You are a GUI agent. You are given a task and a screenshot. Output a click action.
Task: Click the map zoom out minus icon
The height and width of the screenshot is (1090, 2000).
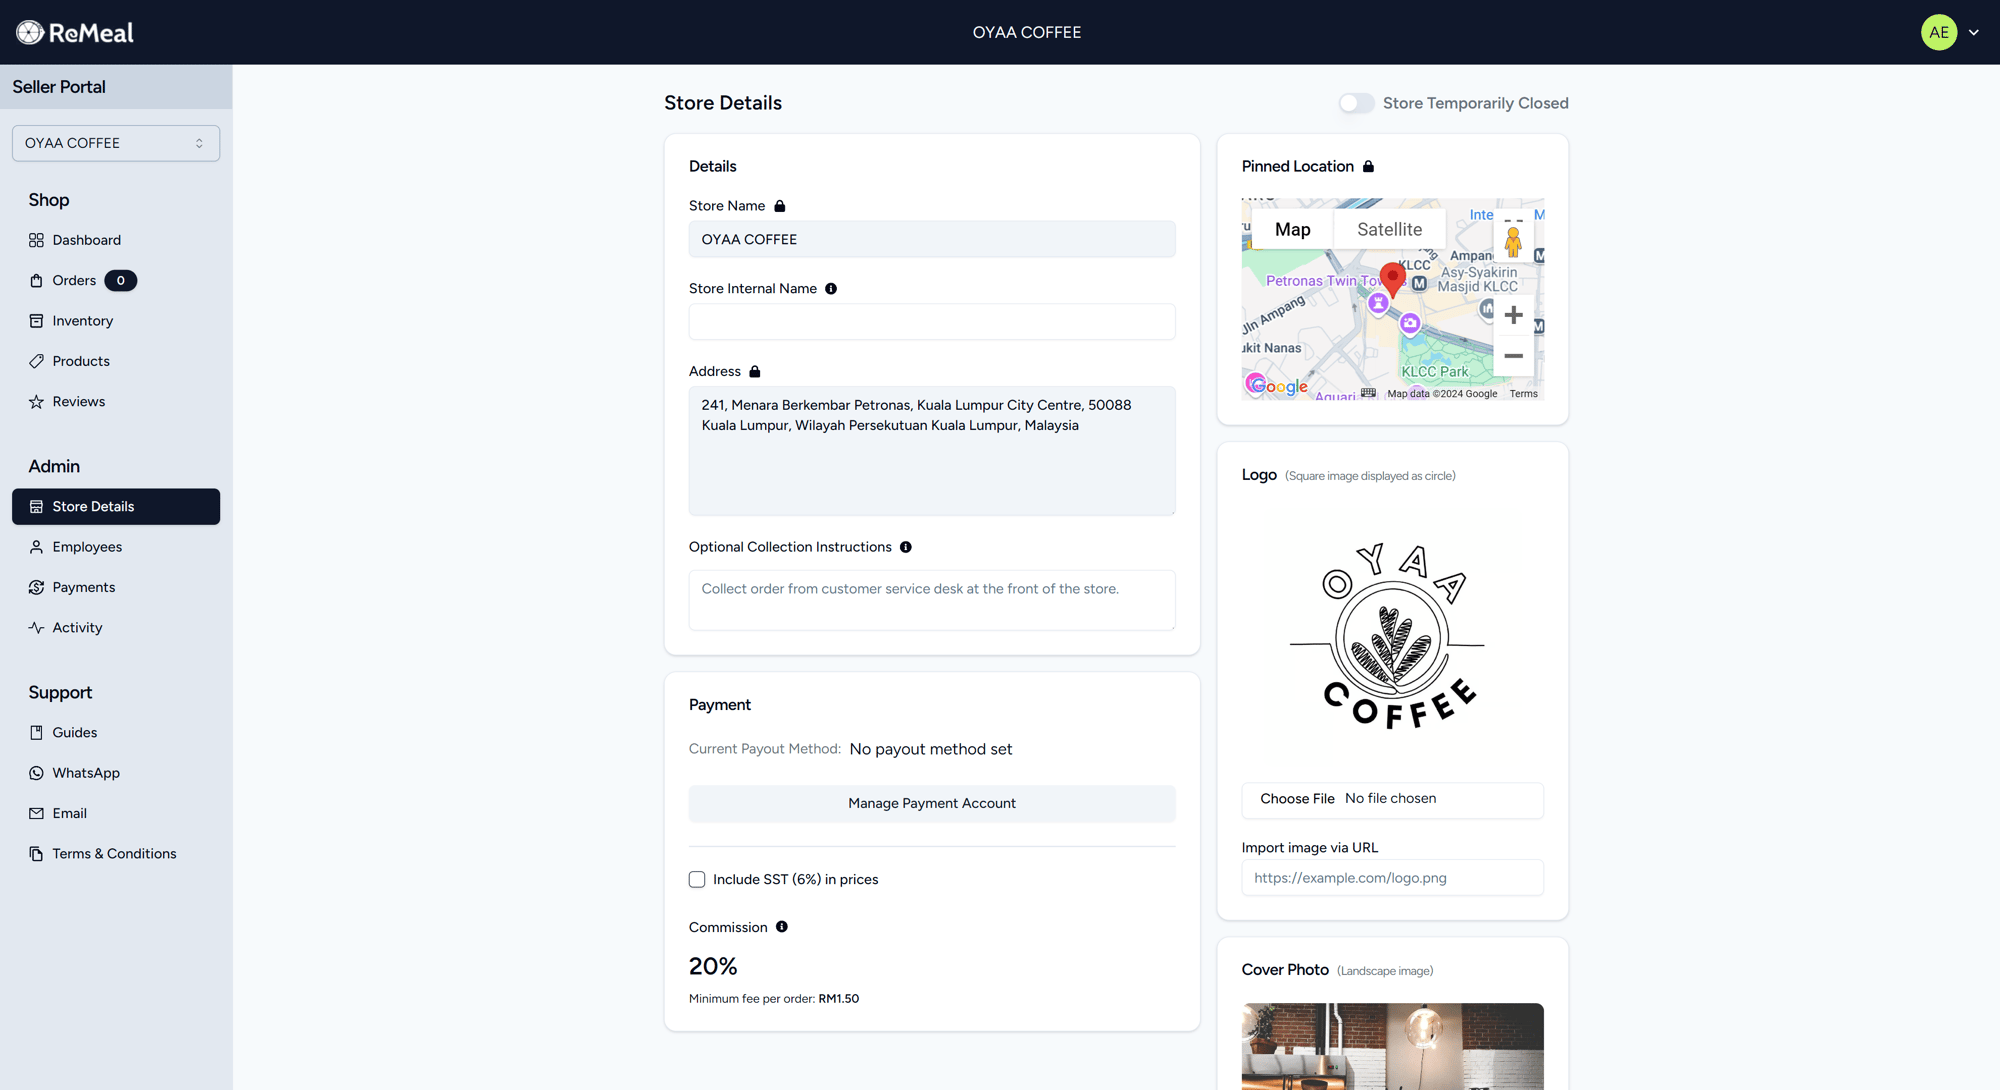[x=1513, y=356]
